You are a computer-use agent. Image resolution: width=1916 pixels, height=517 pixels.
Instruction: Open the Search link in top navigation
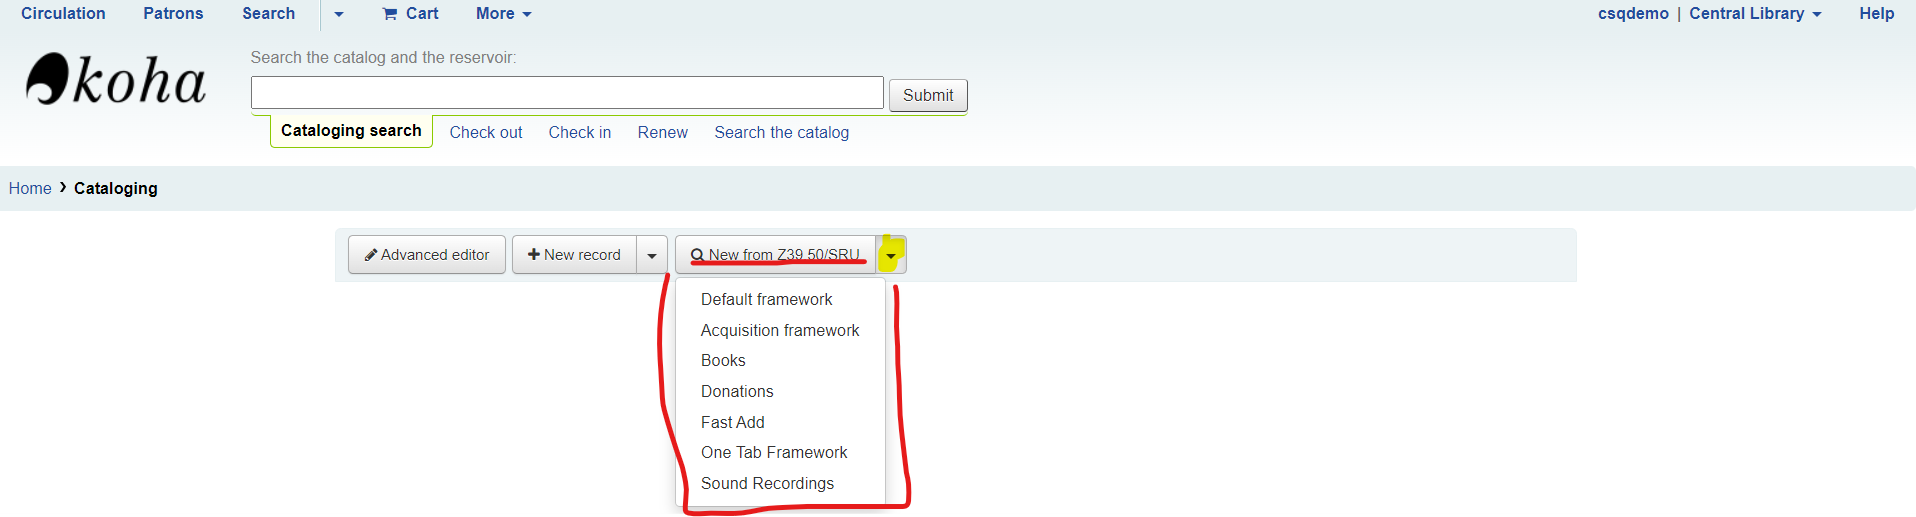coord(269,14)
